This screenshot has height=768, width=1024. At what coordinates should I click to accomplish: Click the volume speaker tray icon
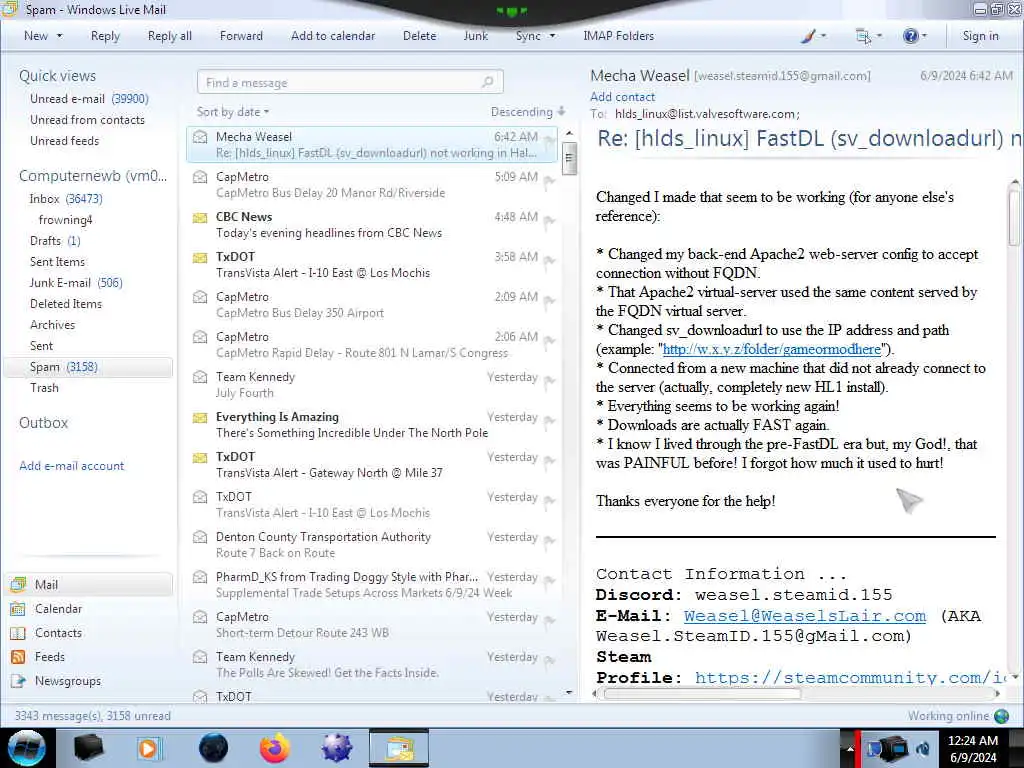923,749
